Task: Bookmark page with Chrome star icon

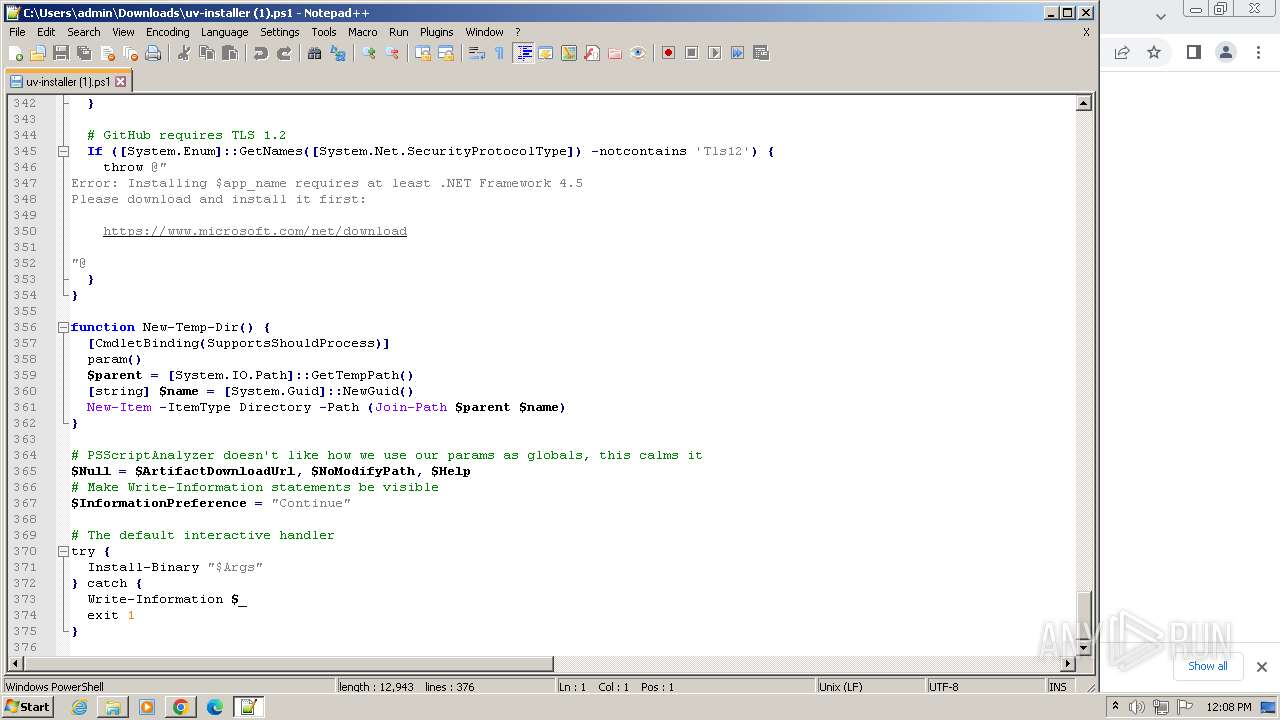Action: tap(1154, 52)
